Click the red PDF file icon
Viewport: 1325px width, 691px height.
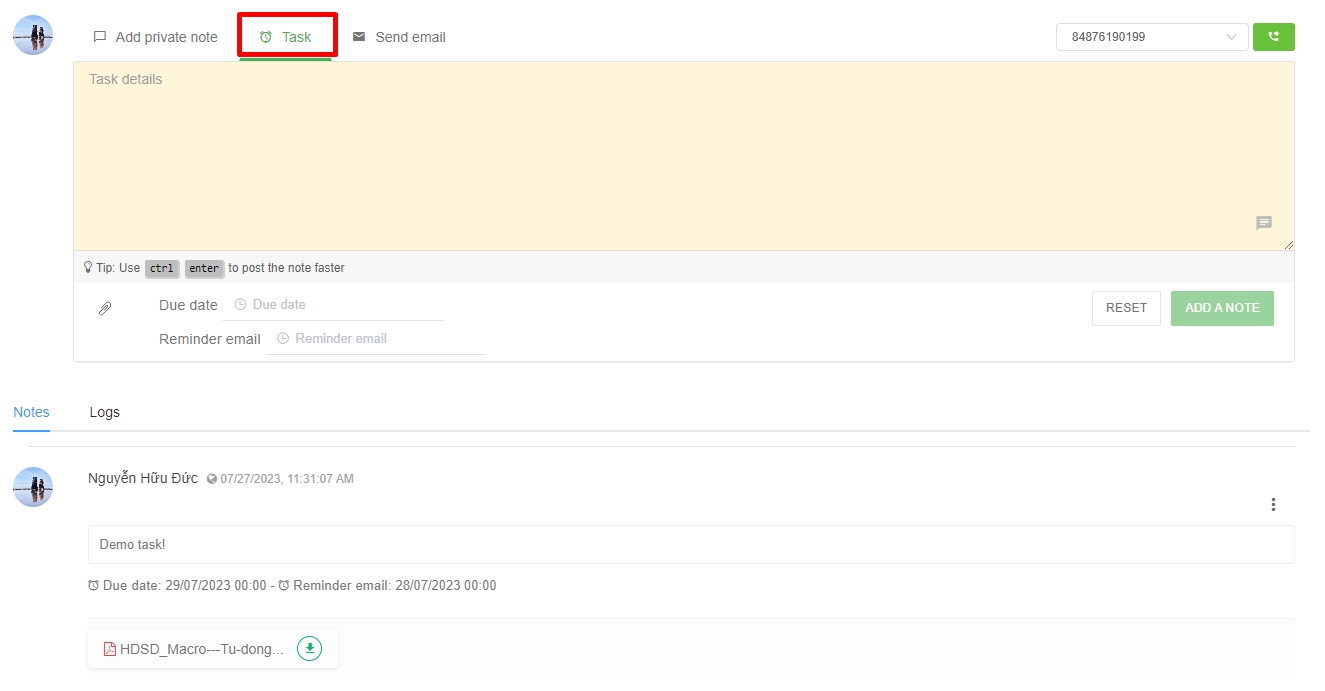coord(110,649)
